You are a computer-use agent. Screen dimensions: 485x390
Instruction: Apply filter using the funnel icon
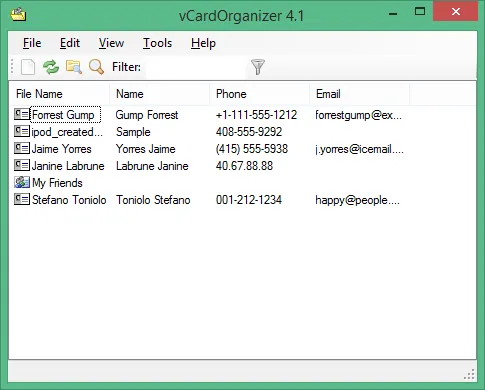[258, 67]
